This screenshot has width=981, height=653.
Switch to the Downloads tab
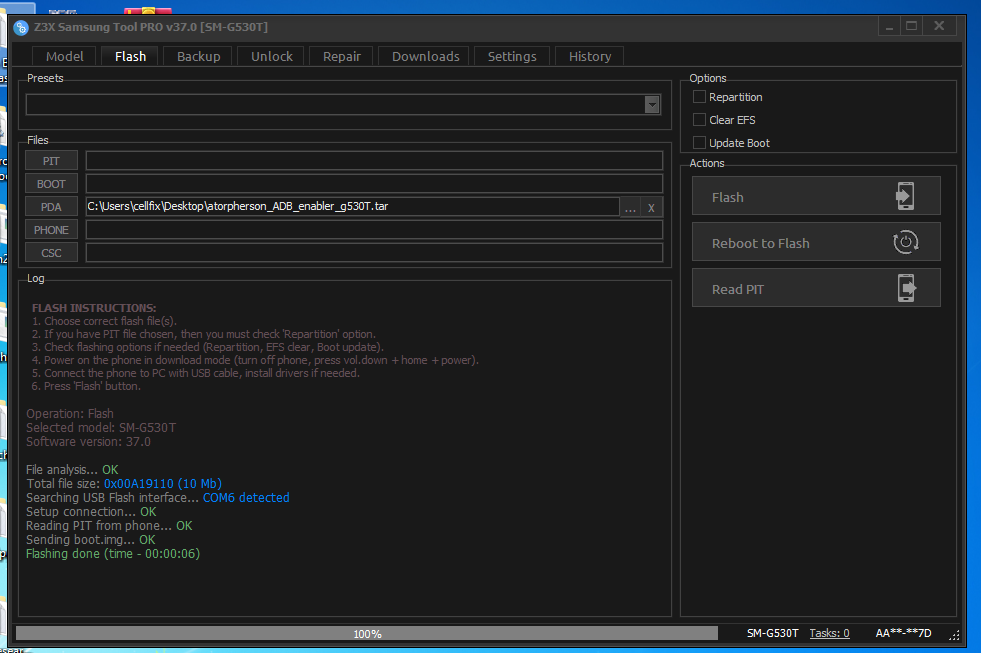425,56
